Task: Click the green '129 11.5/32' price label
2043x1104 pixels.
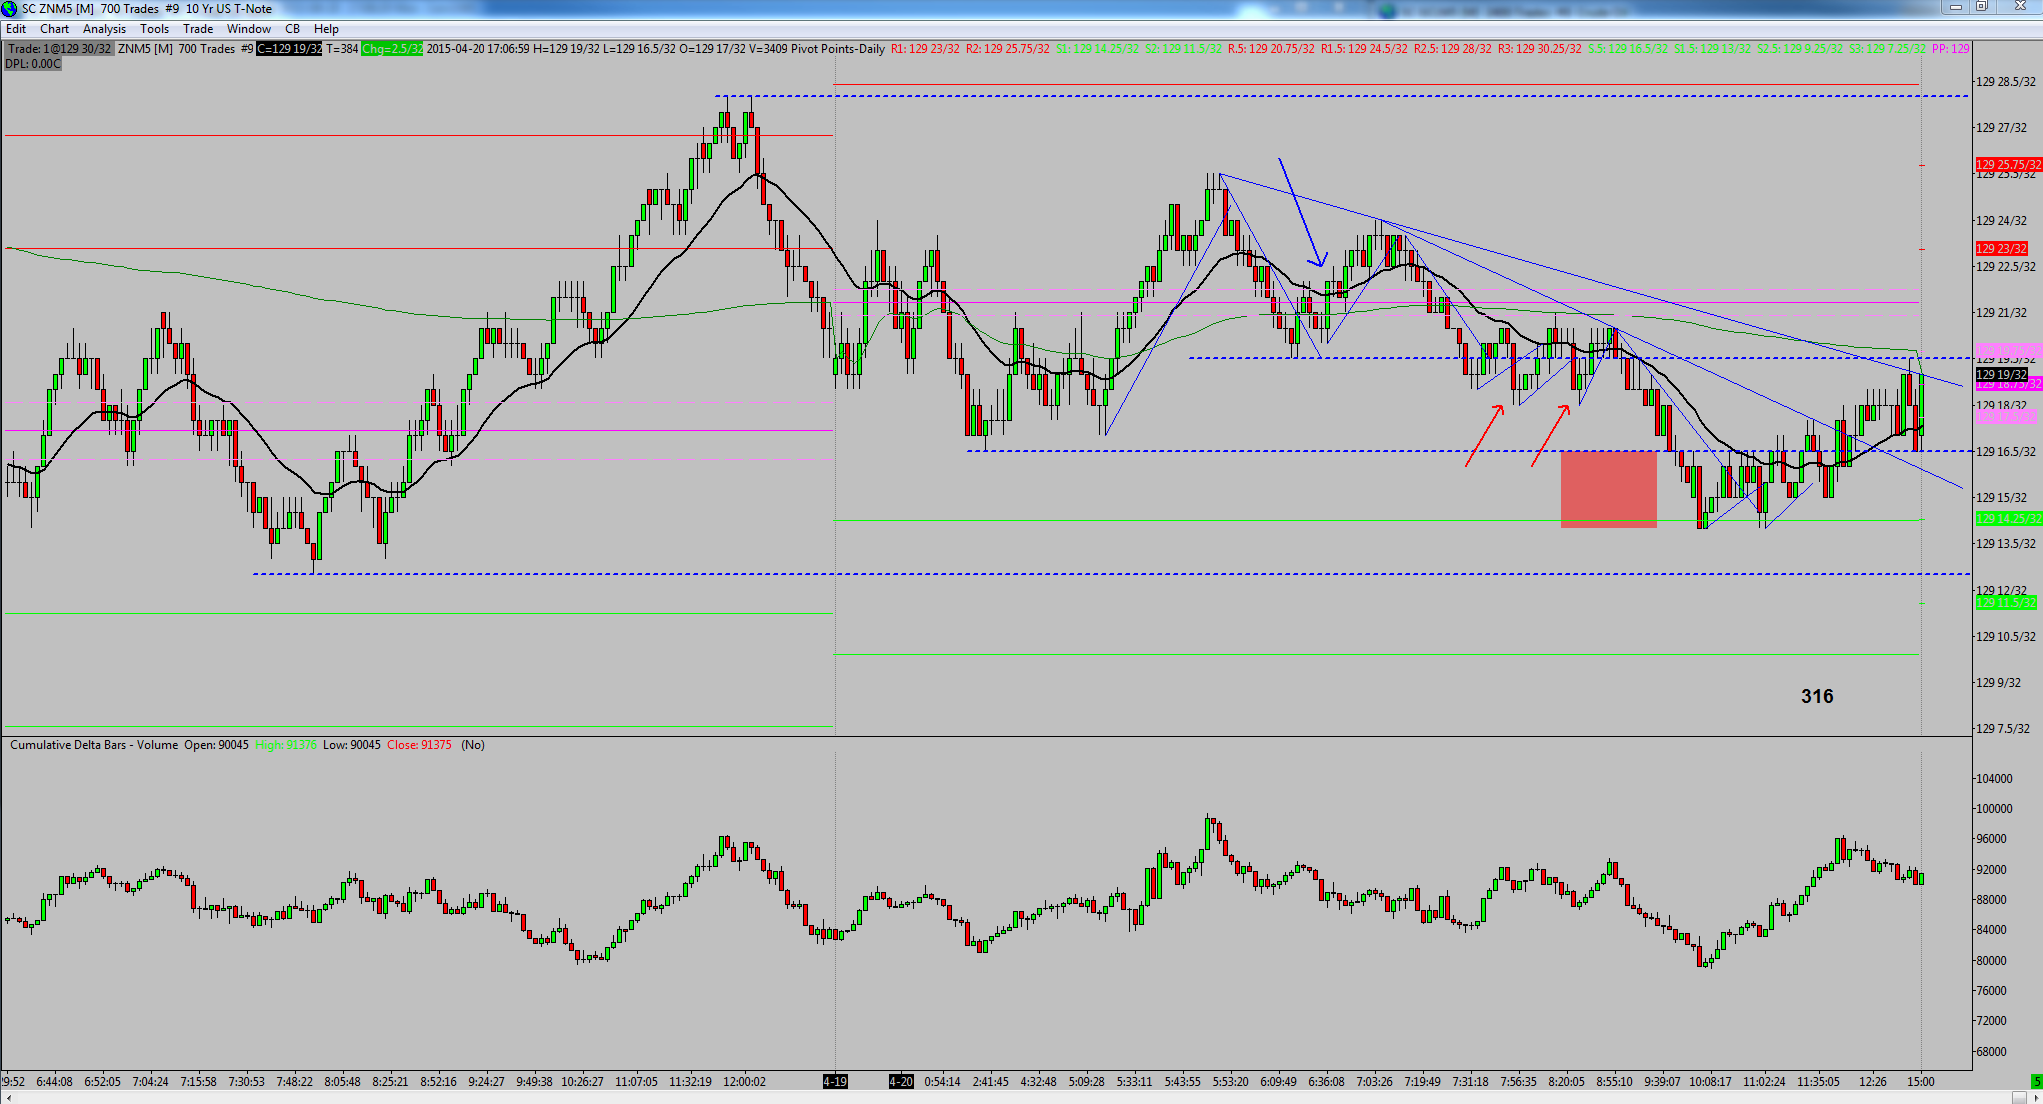Action: (2006, 603)
